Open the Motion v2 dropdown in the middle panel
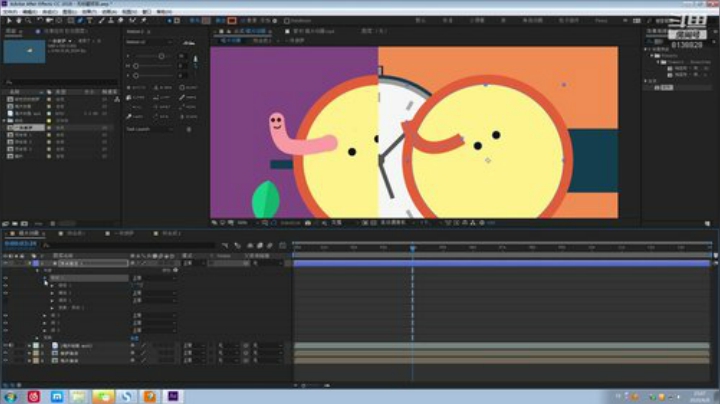Screen dimensions: 720x404 tap(150, 42)
